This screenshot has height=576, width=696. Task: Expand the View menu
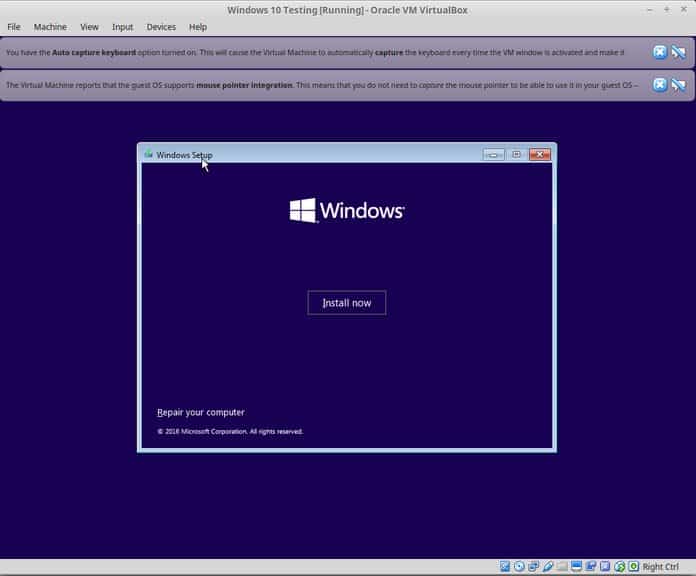89,27
